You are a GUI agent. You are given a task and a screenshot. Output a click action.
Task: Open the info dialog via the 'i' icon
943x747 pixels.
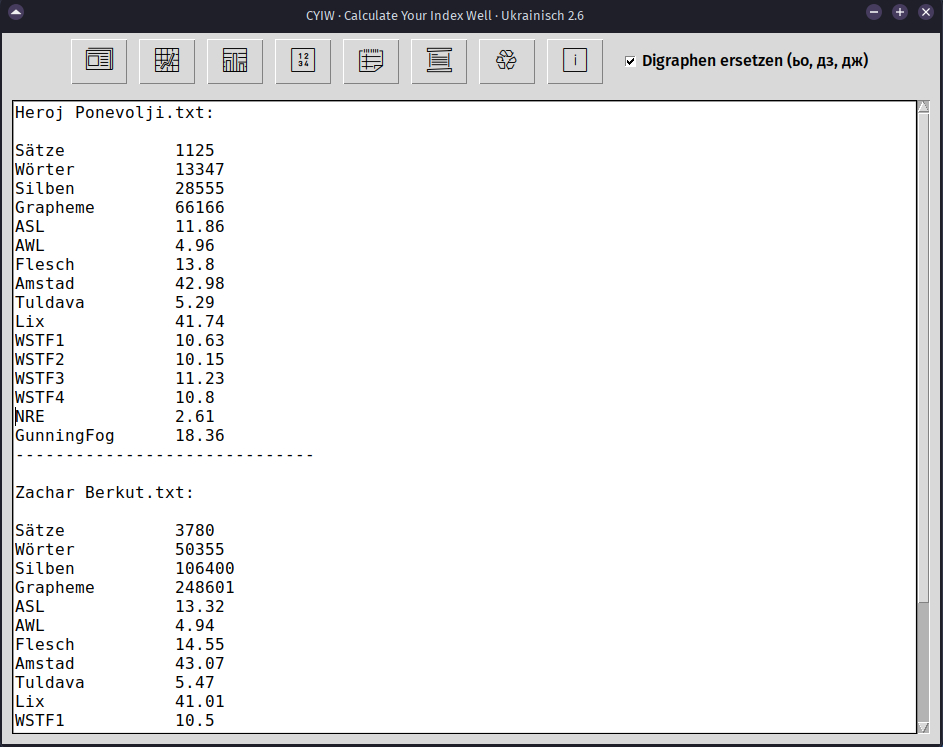tap(575, 61)
